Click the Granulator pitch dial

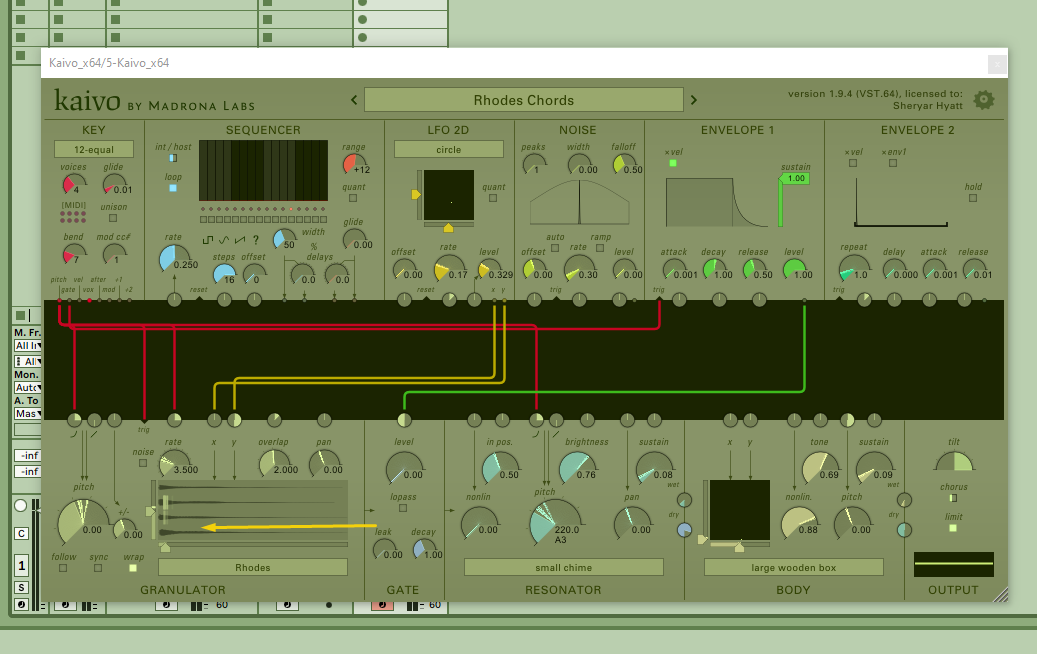click(x=83, y=522)
